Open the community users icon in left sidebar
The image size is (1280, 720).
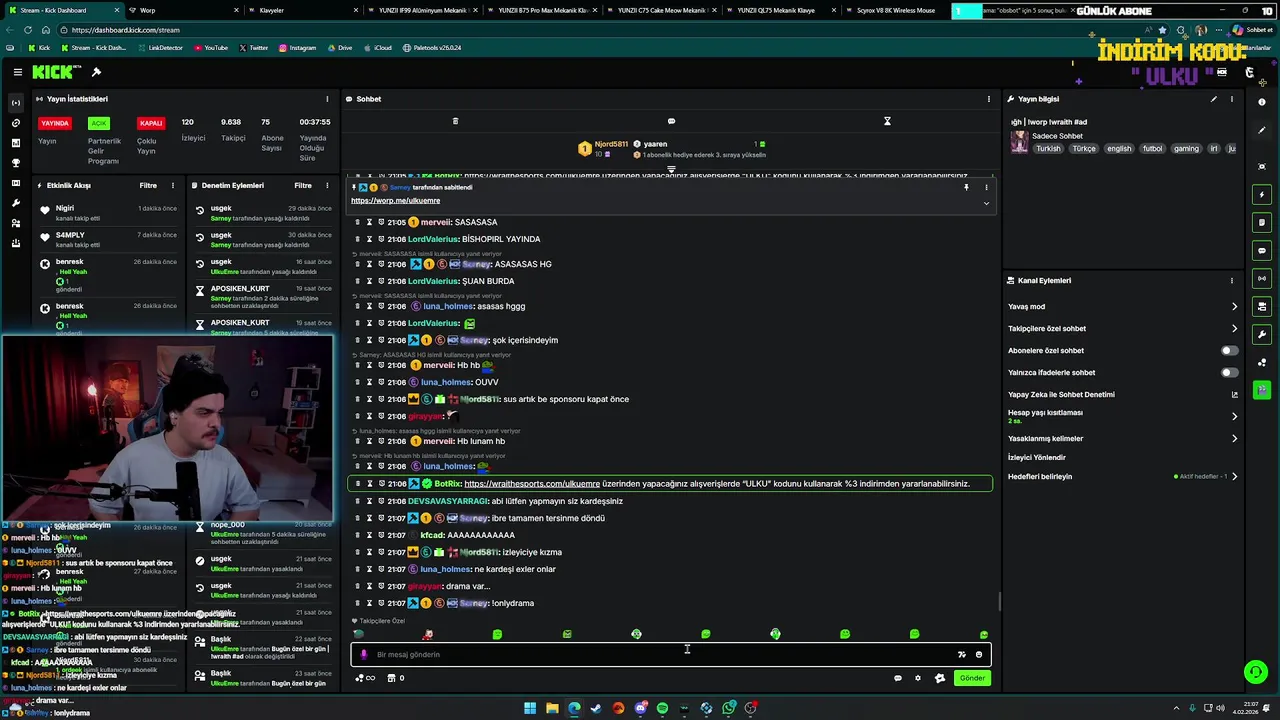(x=15, y=223)
